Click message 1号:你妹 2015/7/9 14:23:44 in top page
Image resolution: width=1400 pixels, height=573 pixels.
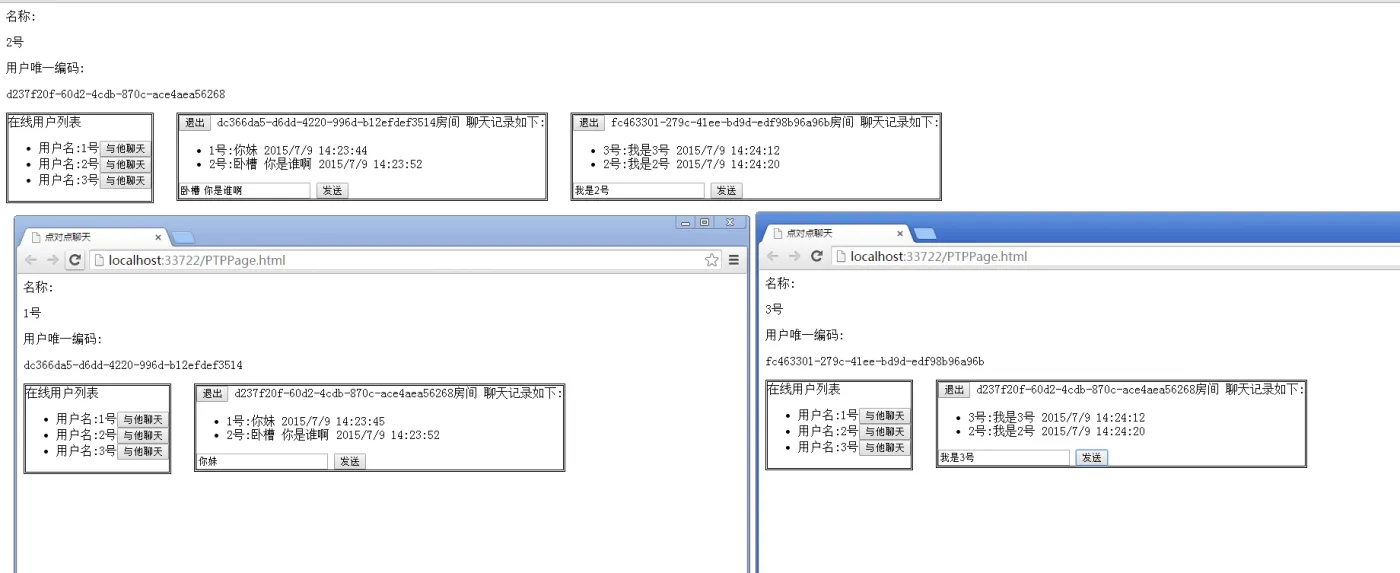coord(288,151)
